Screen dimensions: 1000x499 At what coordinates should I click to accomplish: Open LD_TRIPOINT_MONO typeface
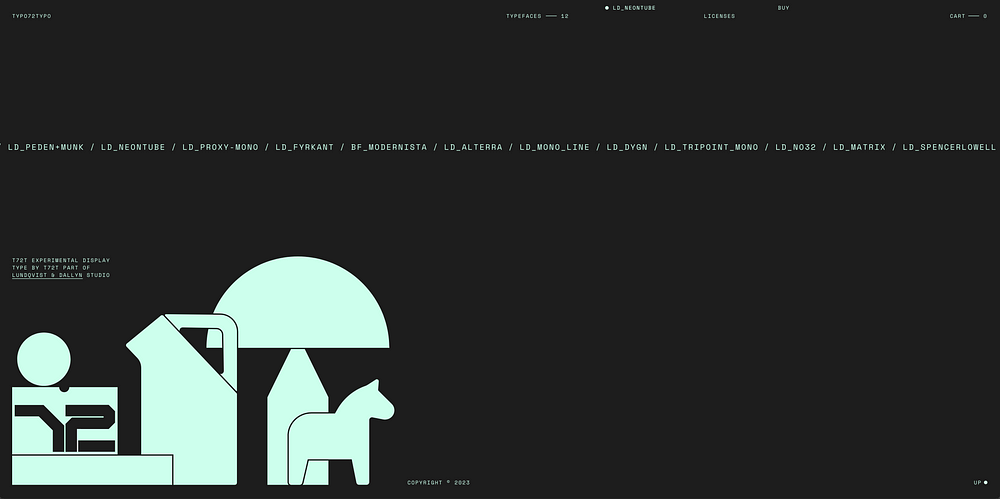(711, 147)
